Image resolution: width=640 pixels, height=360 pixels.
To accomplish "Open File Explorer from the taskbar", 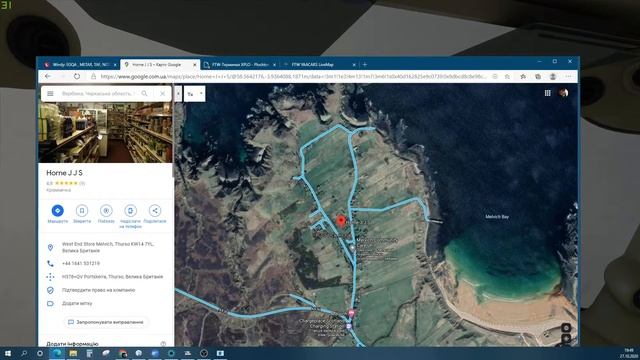I will pyautogui.click(x=73, y=353).
